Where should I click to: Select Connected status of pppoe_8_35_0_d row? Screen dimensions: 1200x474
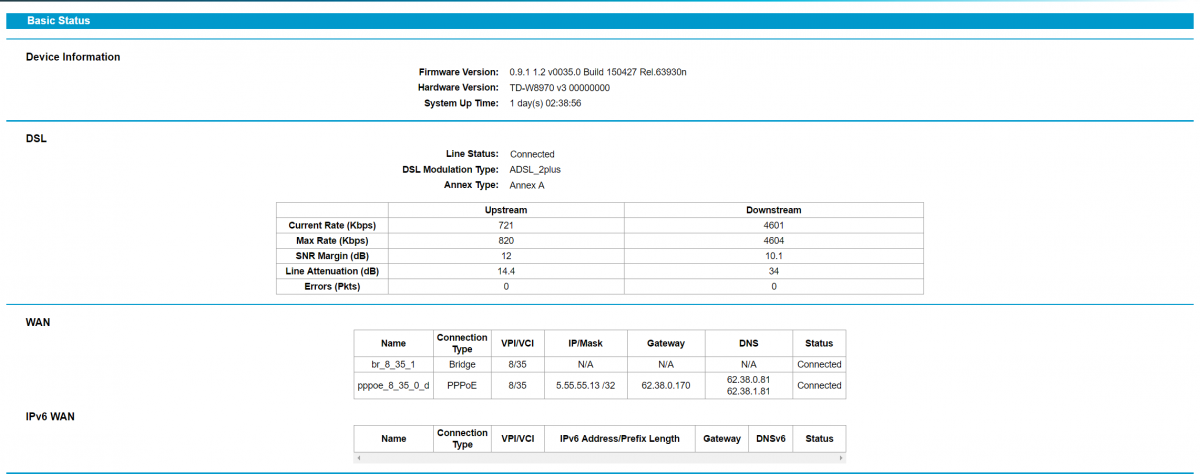pos(819,385)
